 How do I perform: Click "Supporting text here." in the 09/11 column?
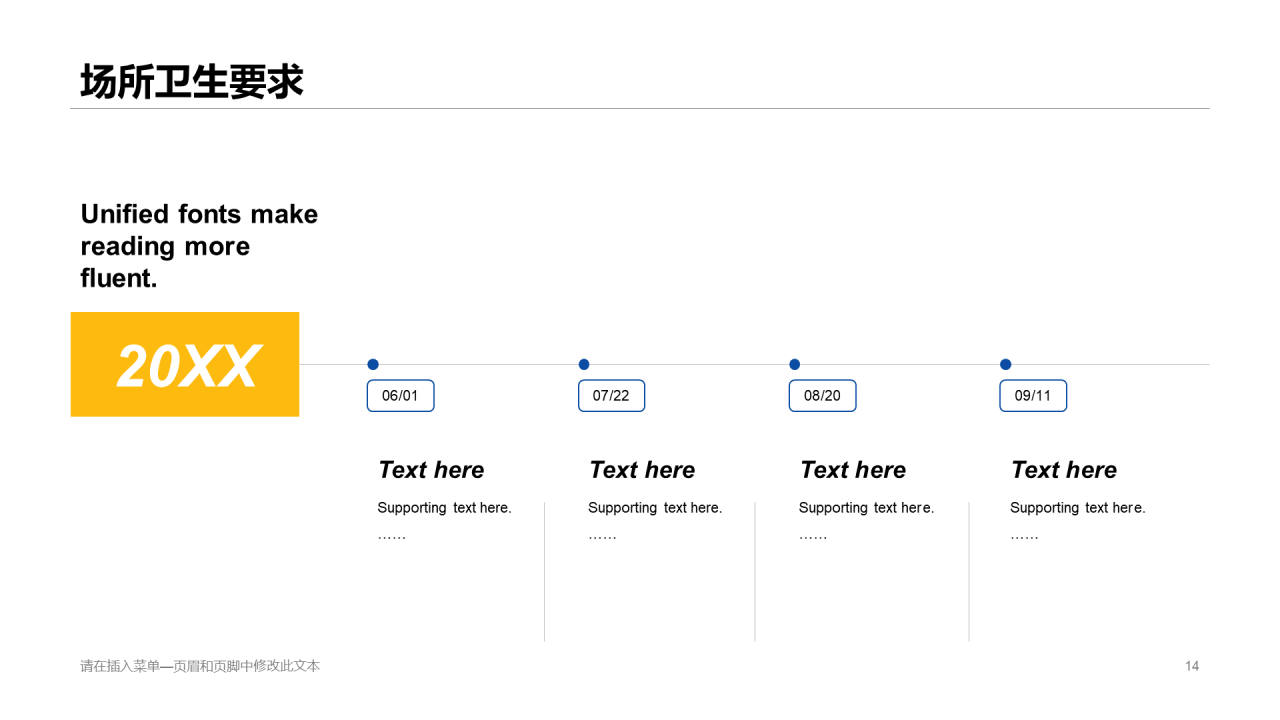pos(1077,508)
